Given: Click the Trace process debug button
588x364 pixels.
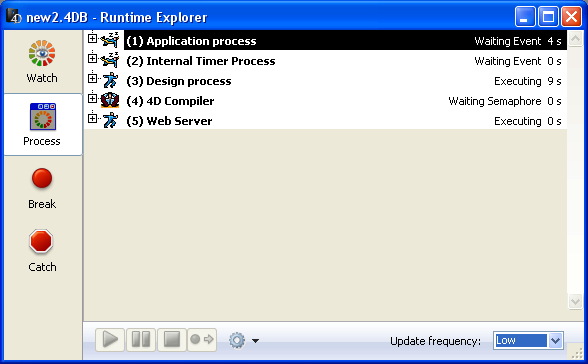Looking at the screenshot, I should [202, 340].
